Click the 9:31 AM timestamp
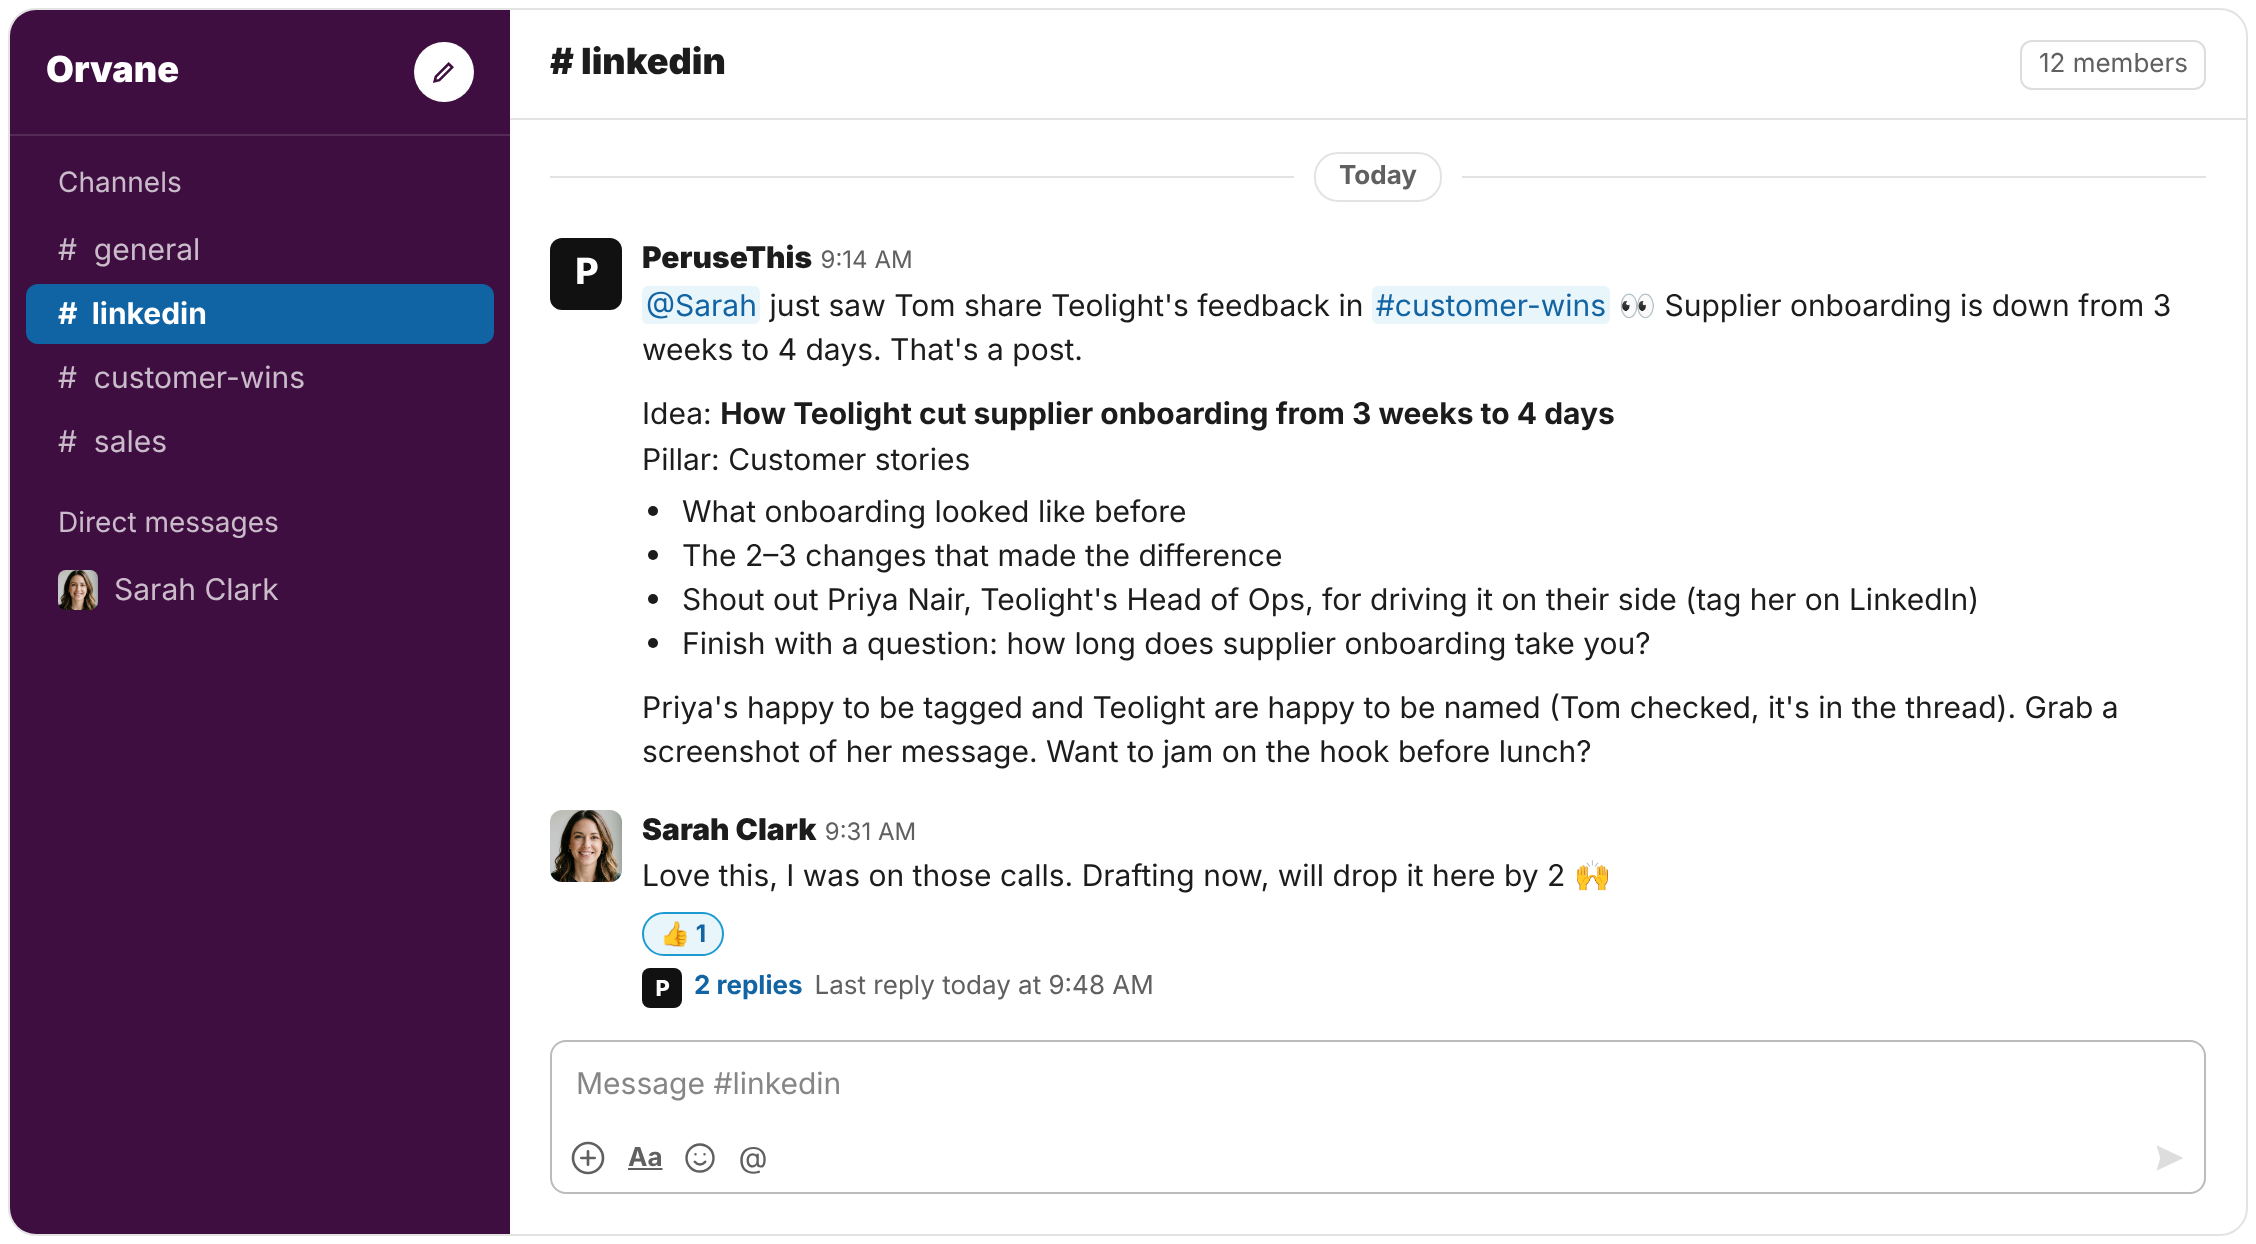2256x1244 pixels. 870,832
